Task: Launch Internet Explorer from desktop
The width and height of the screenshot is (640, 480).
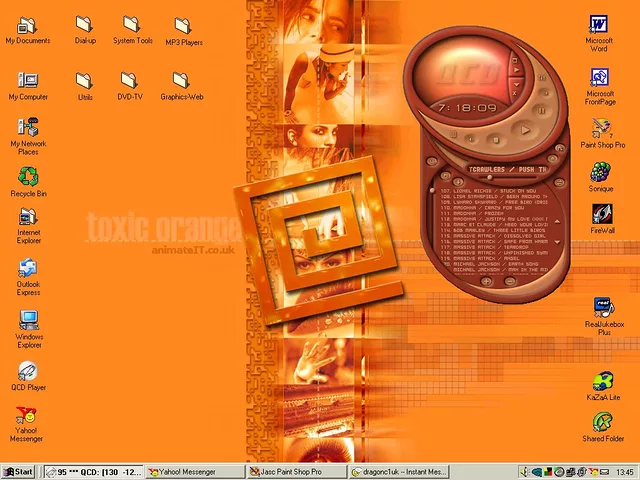Action: (x=28, y=226)
